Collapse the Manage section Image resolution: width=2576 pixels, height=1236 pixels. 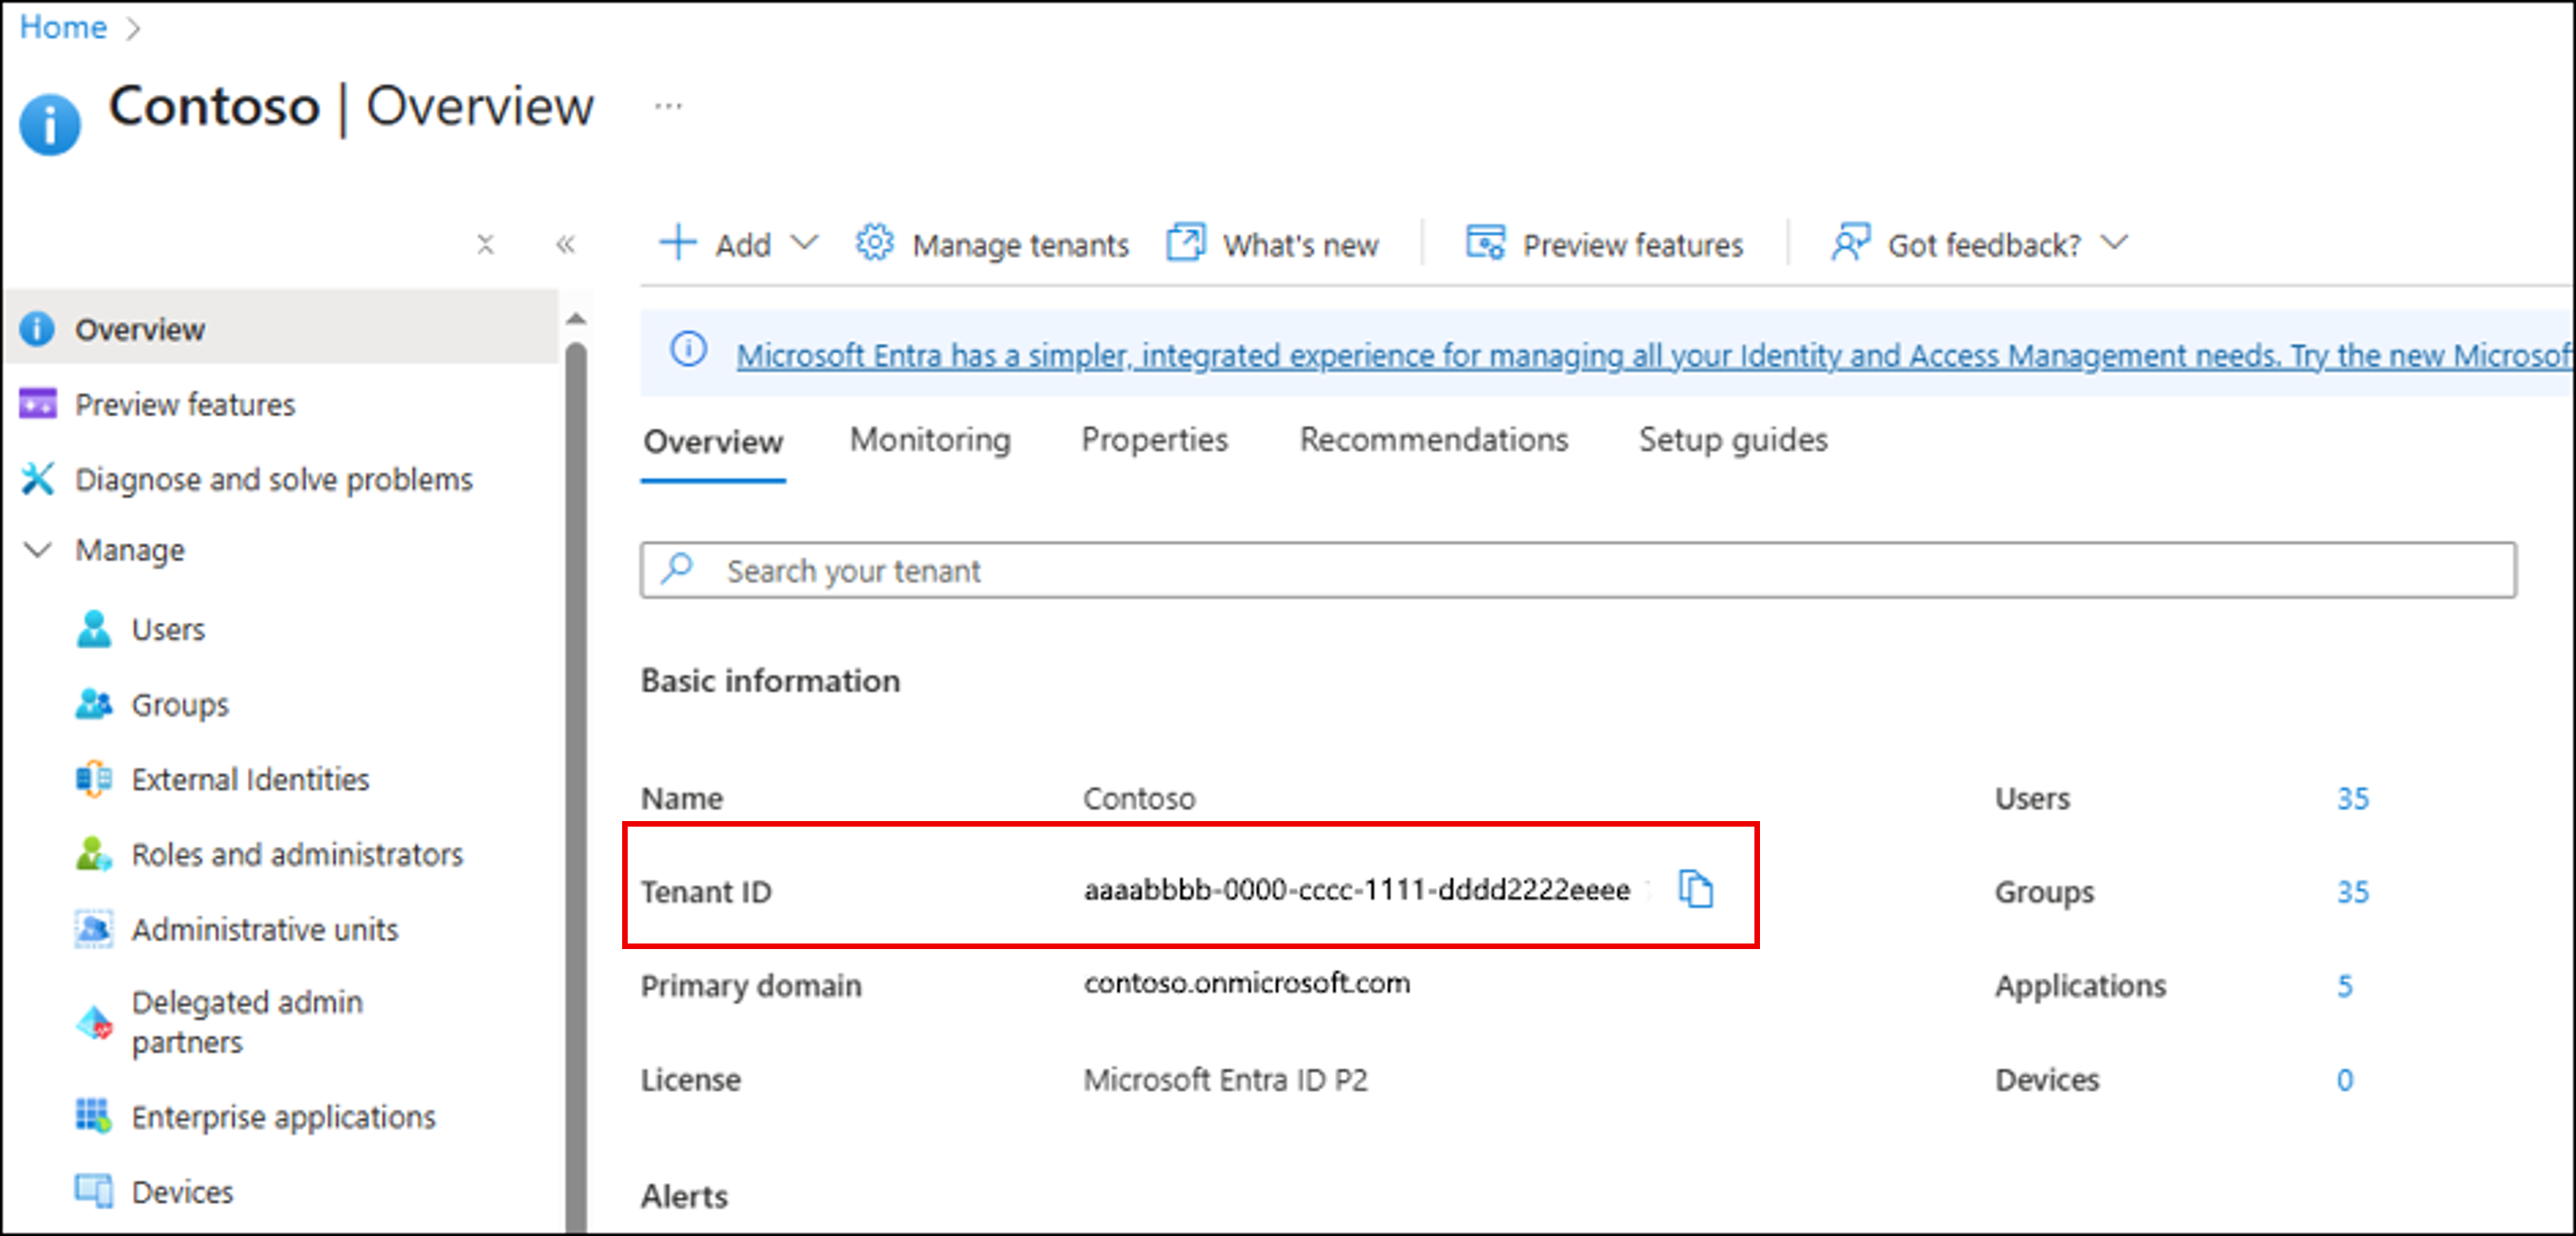(38, 550)
